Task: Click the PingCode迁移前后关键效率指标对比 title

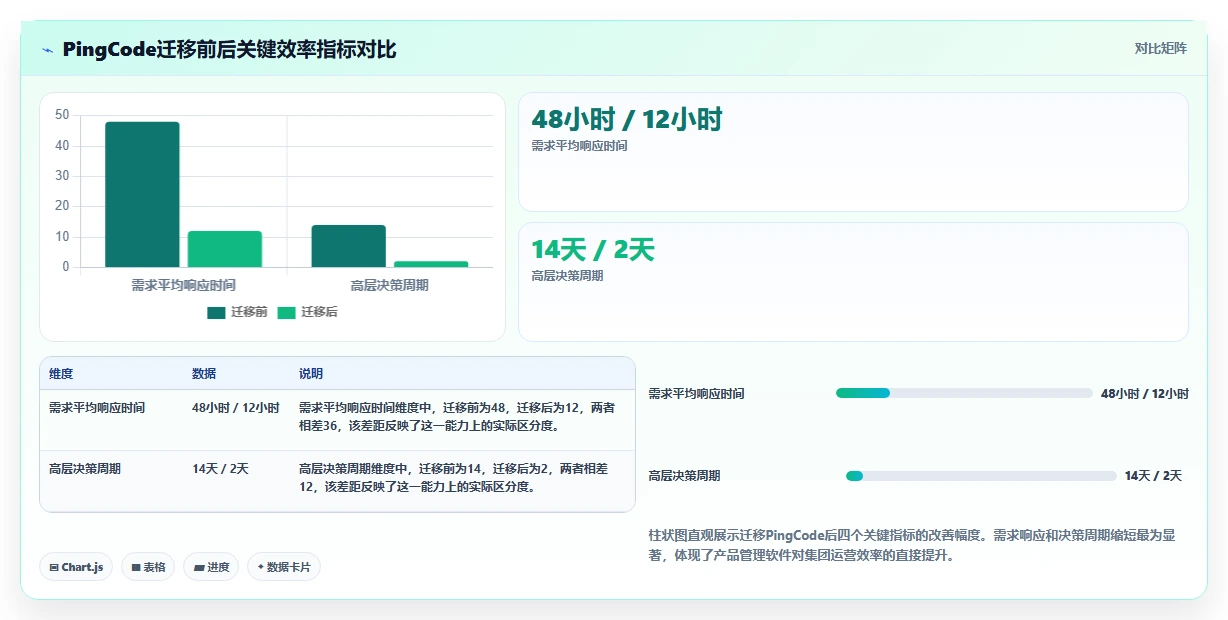Action: coord(229,50)
